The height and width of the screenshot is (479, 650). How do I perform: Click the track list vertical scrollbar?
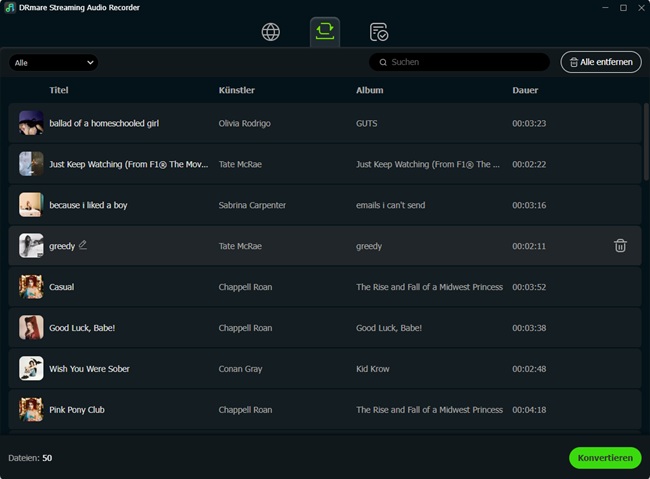646,142
